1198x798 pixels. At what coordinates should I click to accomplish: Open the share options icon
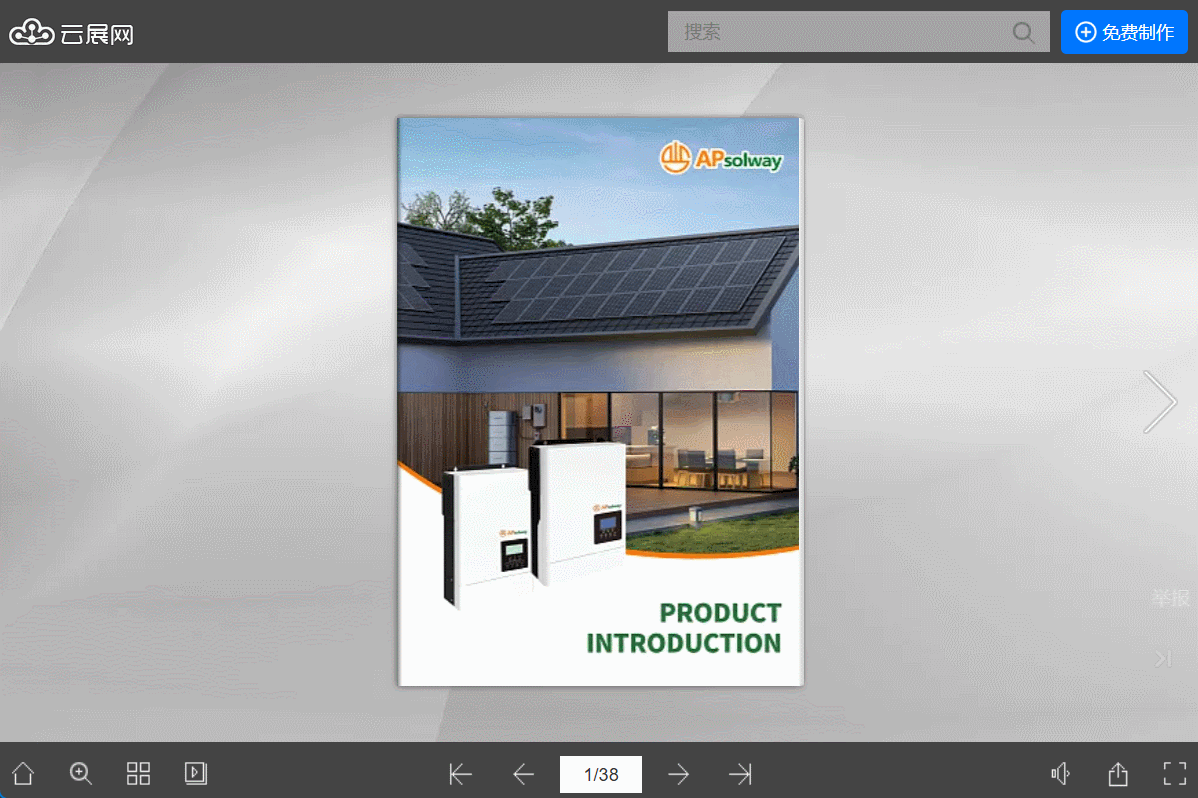coord(1118,773)
